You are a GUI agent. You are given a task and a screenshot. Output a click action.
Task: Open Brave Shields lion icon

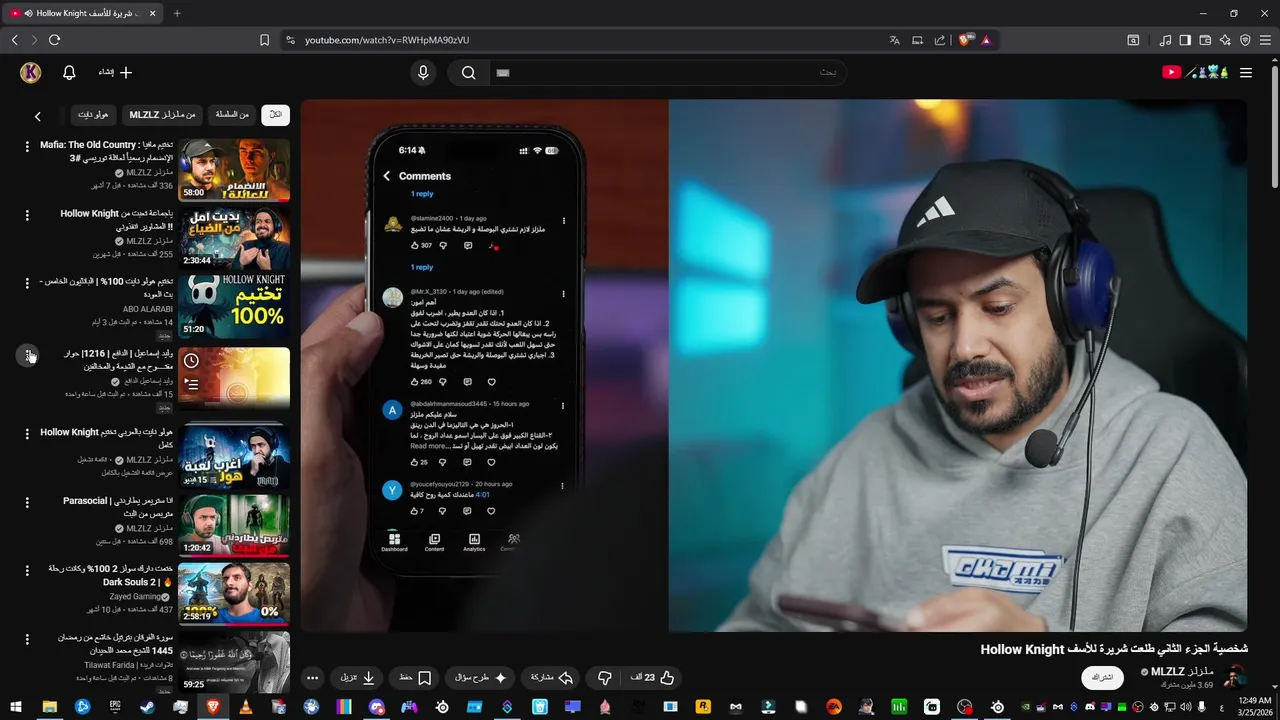[x=964, y=40]
